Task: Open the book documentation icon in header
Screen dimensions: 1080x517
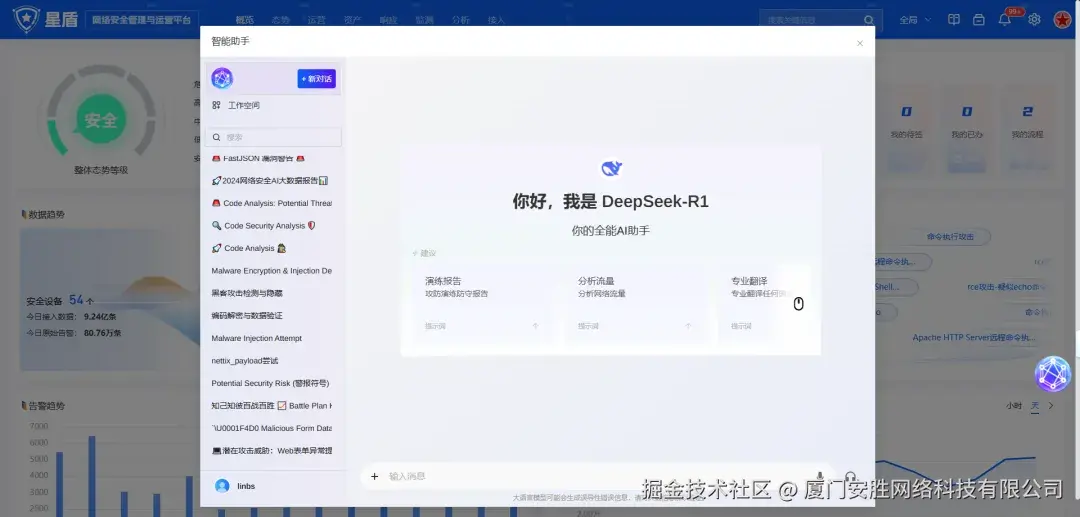Action: (953, 20)
